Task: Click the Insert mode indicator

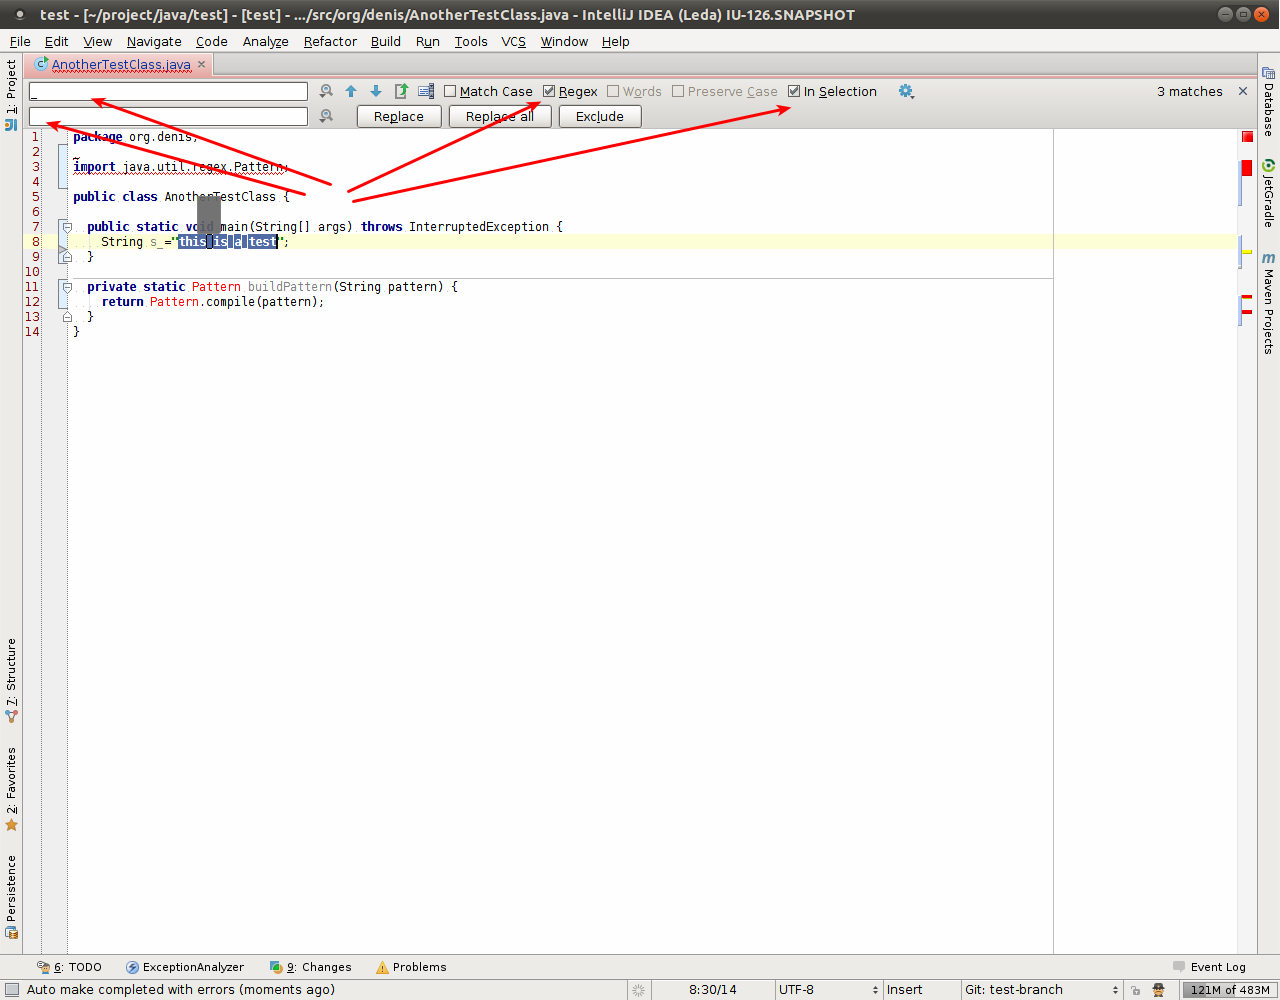Action: coord(904,990)
